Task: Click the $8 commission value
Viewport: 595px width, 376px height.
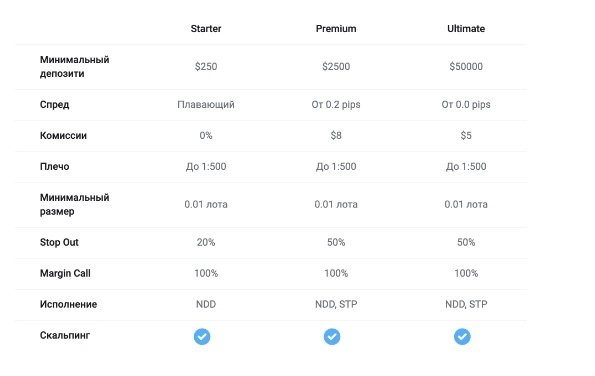Action: click(x=336, y=135)
